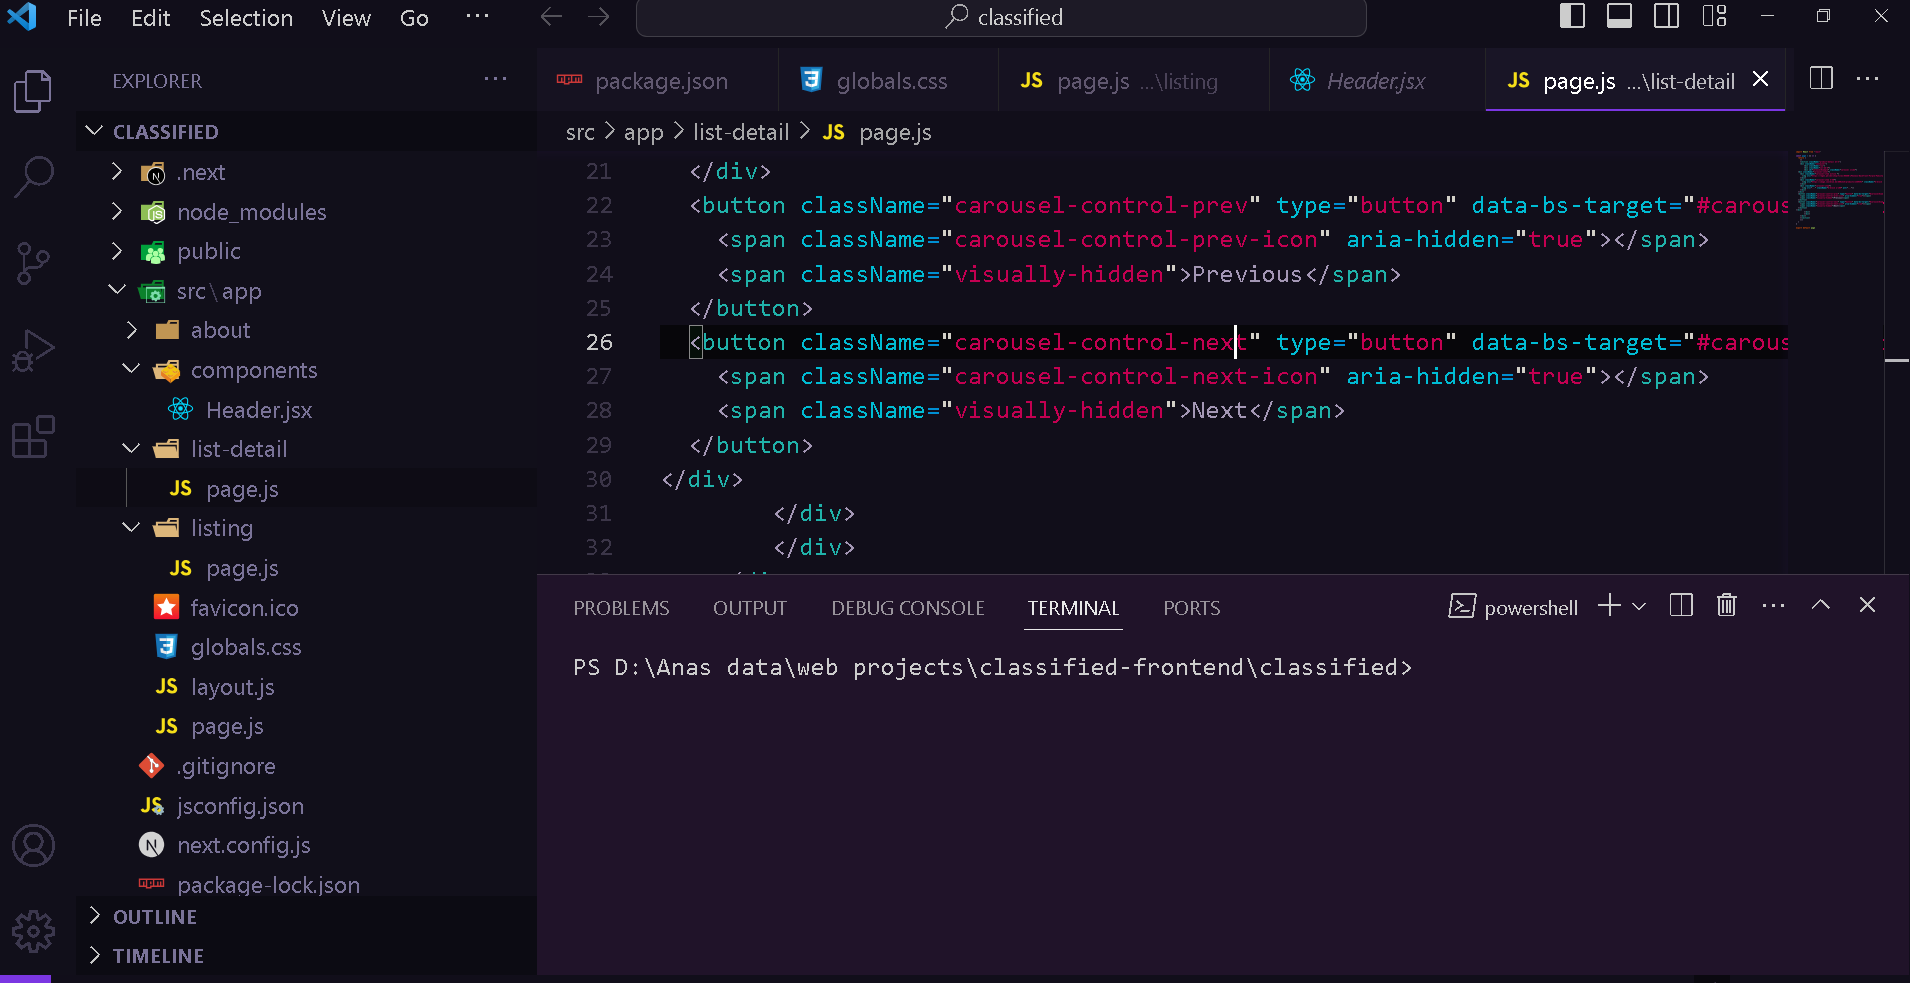
Task: Open the Source Control view
Action: pyautogui.click(x=33, y=262)
